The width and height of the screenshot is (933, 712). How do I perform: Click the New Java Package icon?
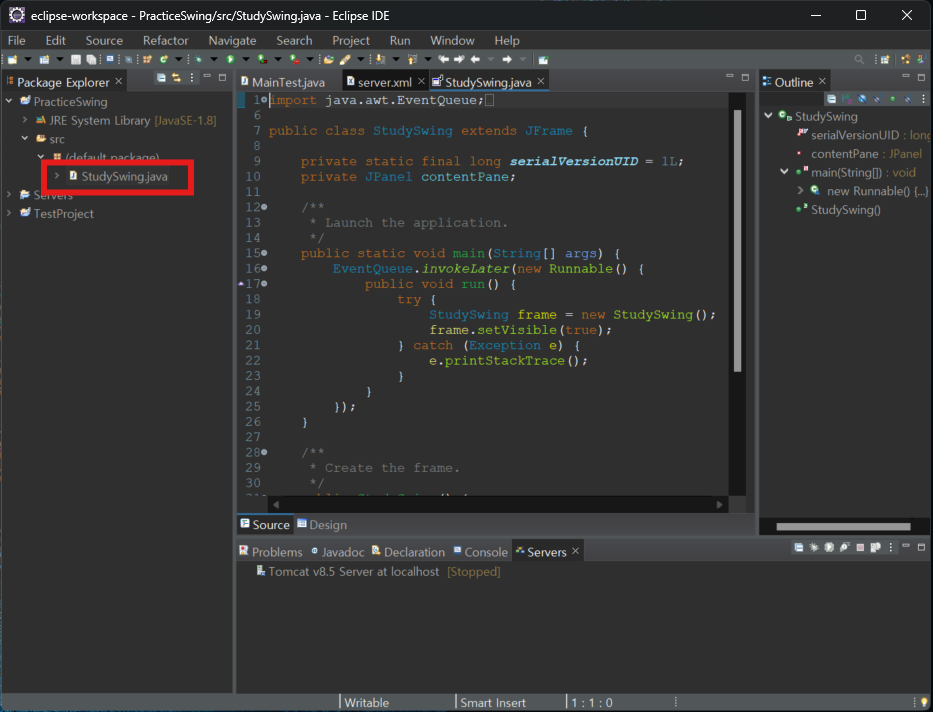click(x=147, y=59)
